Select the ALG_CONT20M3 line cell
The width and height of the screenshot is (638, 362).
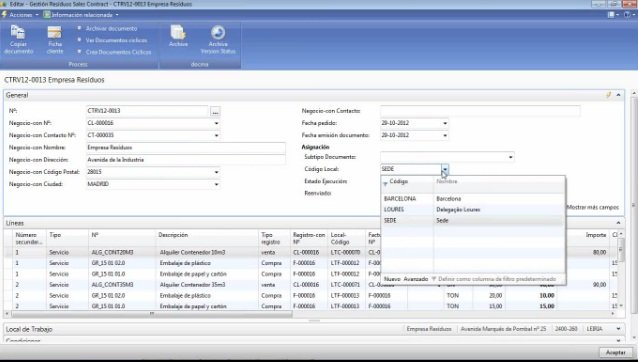coord(122,253)
